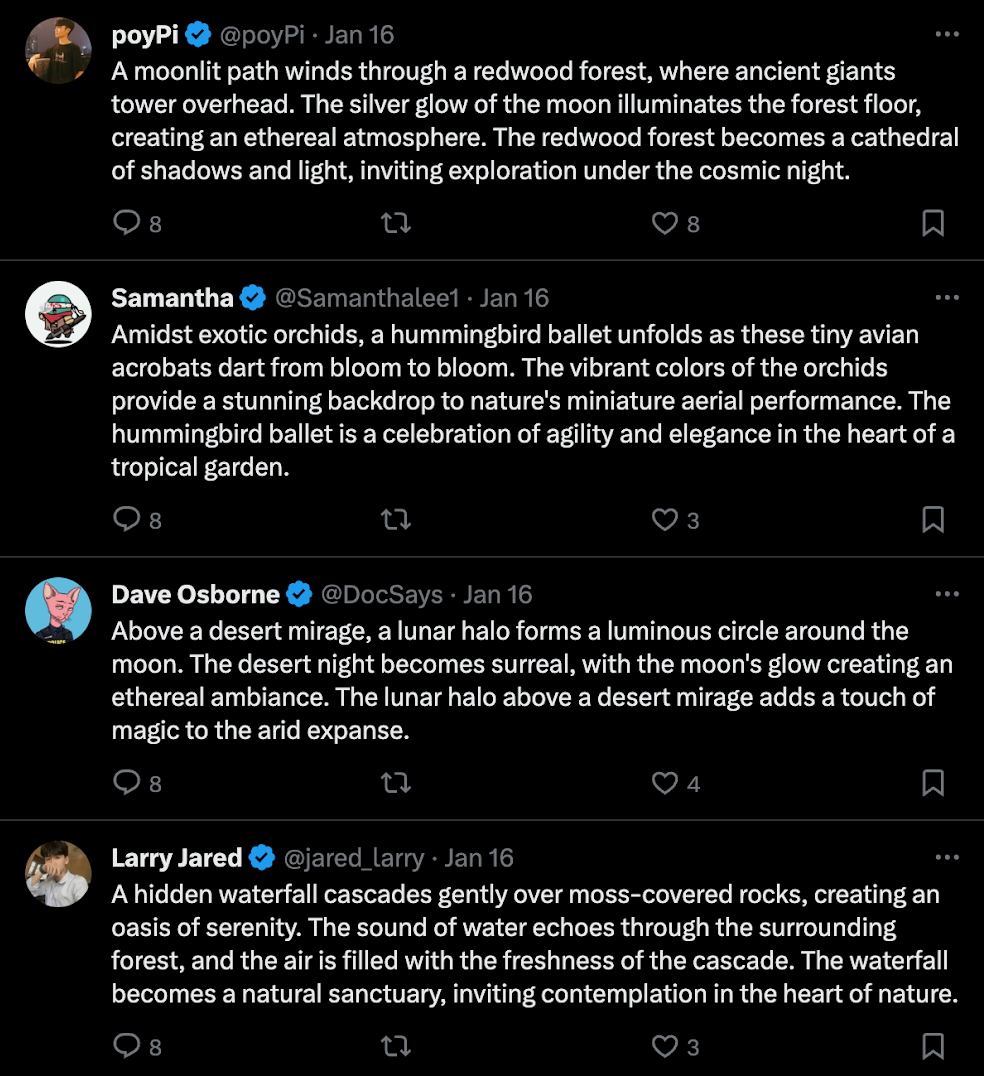Like Dave Osborne's lunar halo post
The image size is (984, 1076).
pyautogui.click(x=665, y=783)
